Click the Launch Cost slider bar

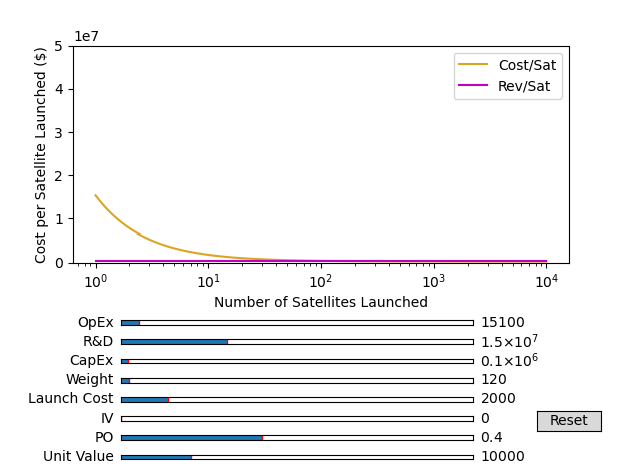point(297,399)
